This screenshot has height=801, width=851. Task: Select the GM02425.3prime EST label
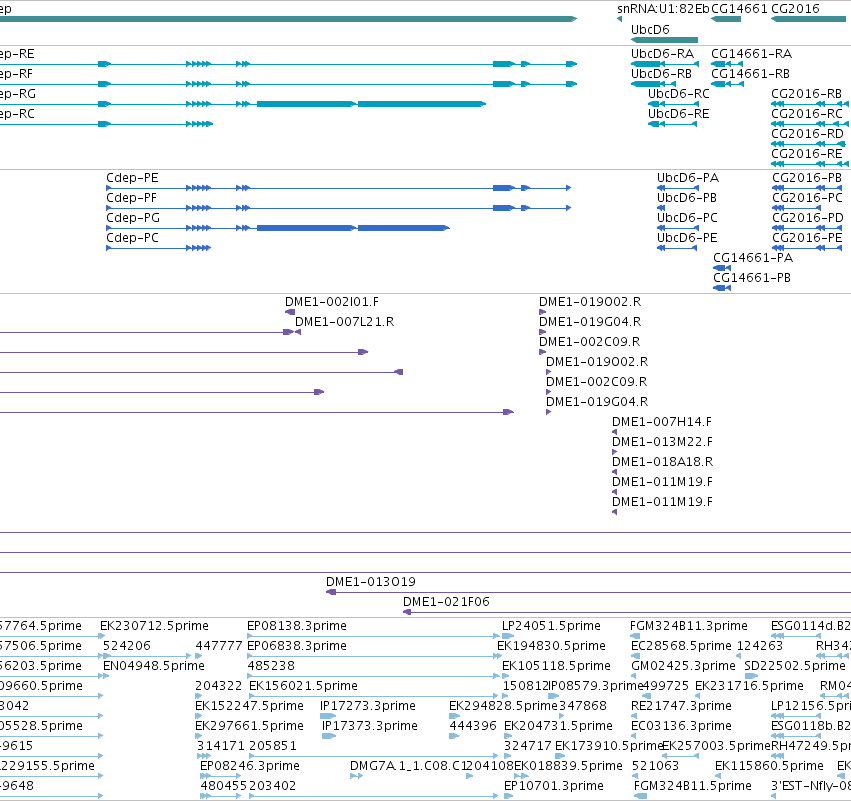tap(683, 666)
